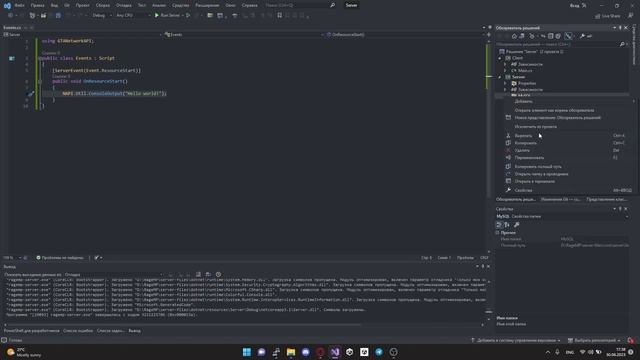Image resolution: width=640 pixels, height=360 pixels.
Task: Open the Git menu
Action: 67,5
